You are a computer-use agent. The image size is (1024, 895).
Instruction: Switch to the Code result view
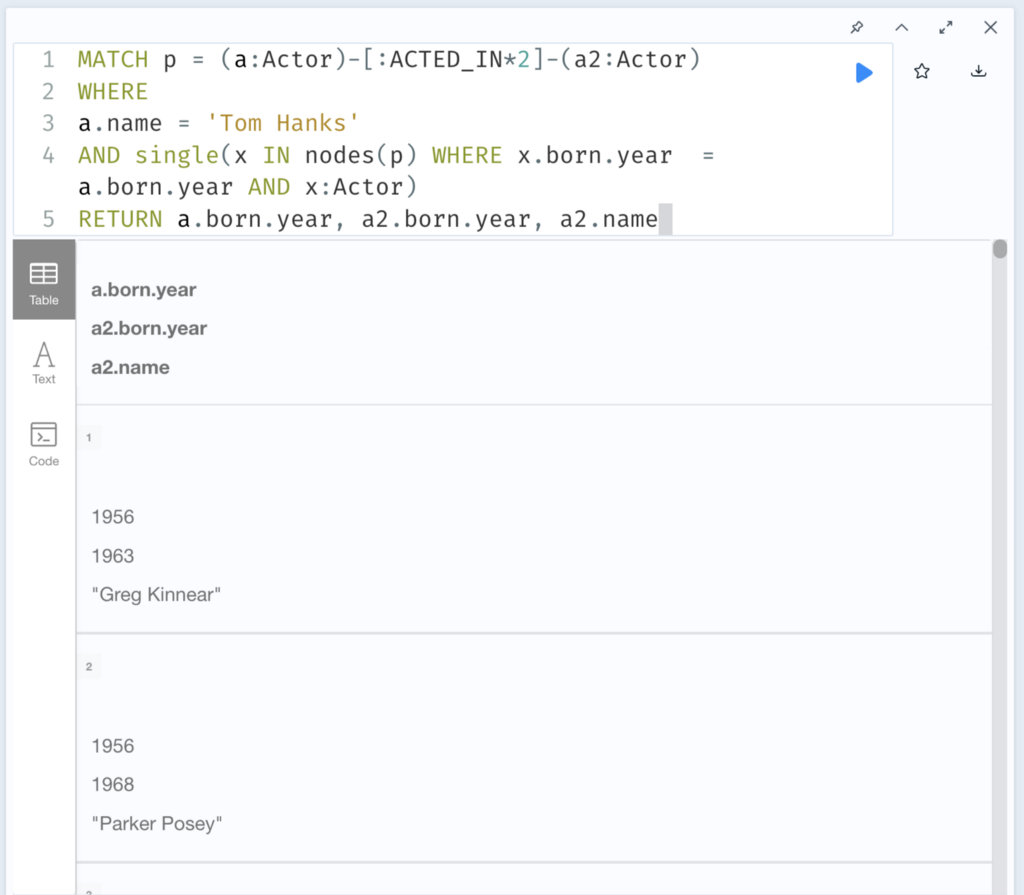[x=44, y=444]
